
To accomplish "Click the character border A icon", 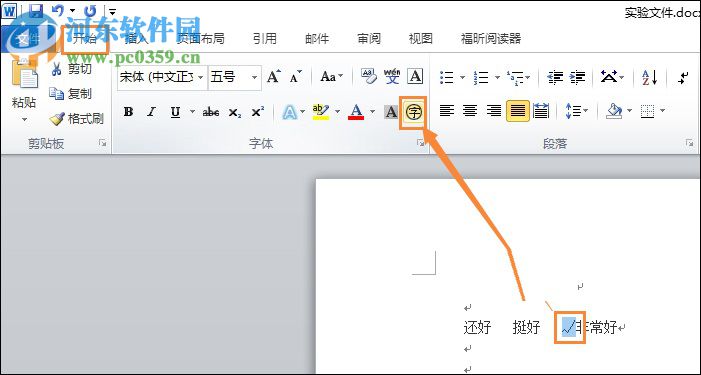I will (415, 76).
